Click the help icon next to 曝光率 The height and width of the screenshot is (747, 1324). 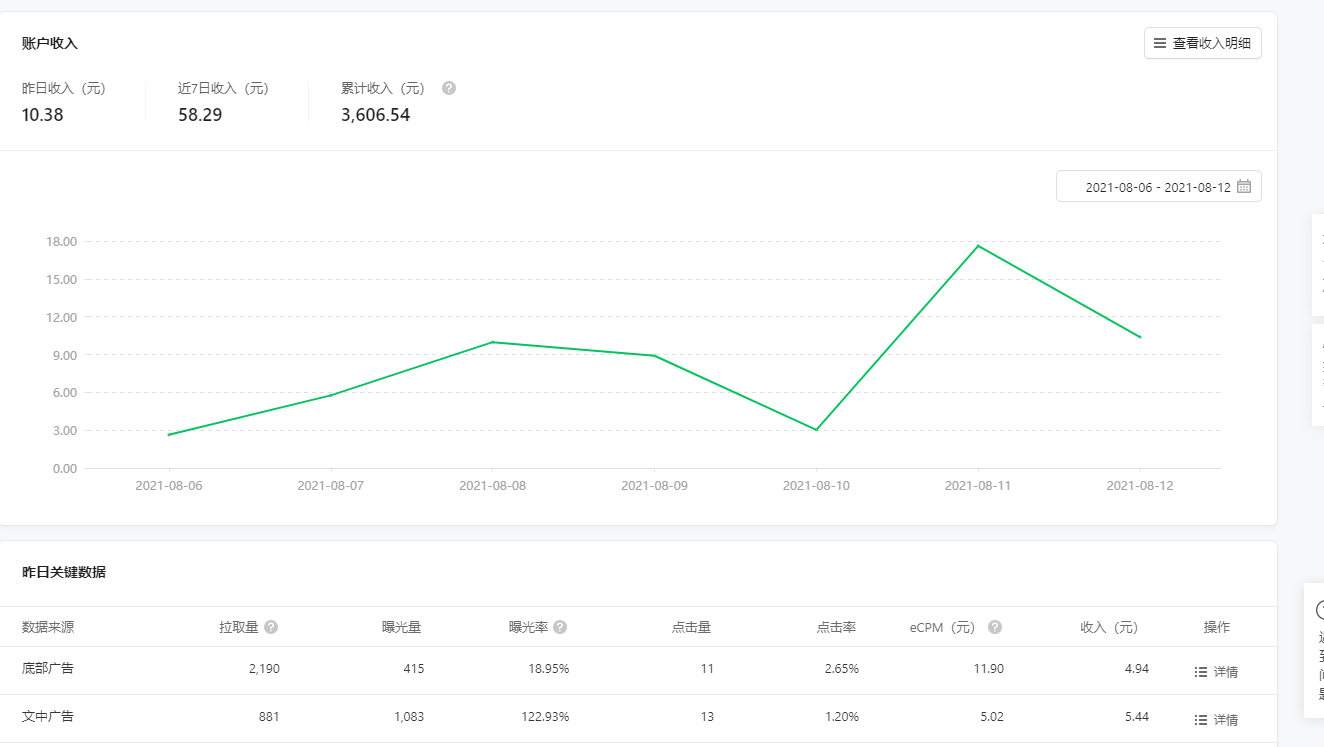(x=560, y=627)
